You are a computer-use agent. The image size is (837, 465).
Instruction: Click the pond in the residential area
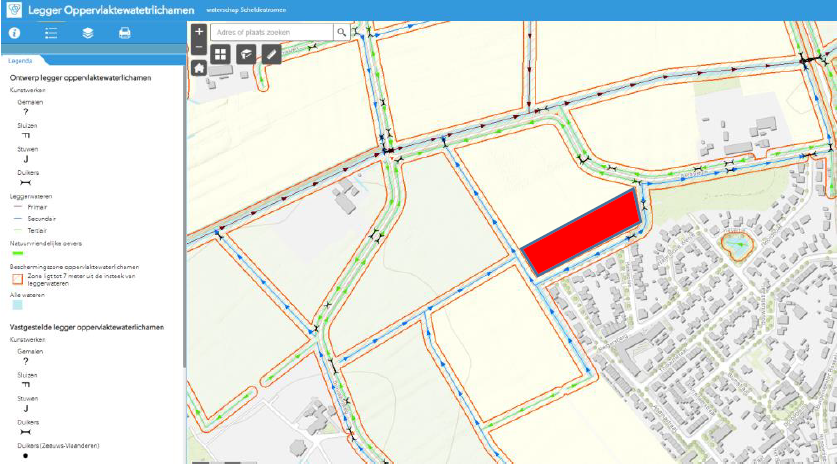(737, 247)
